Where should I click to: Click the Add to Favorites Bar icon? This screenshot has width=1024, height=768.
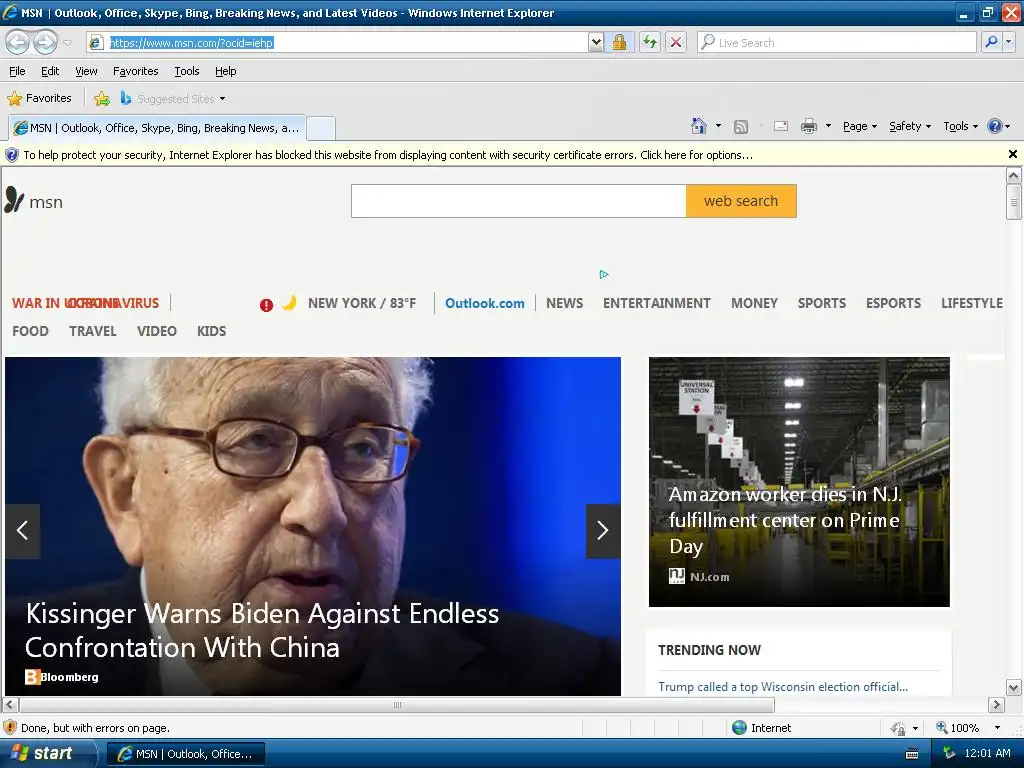pos(101,99)
